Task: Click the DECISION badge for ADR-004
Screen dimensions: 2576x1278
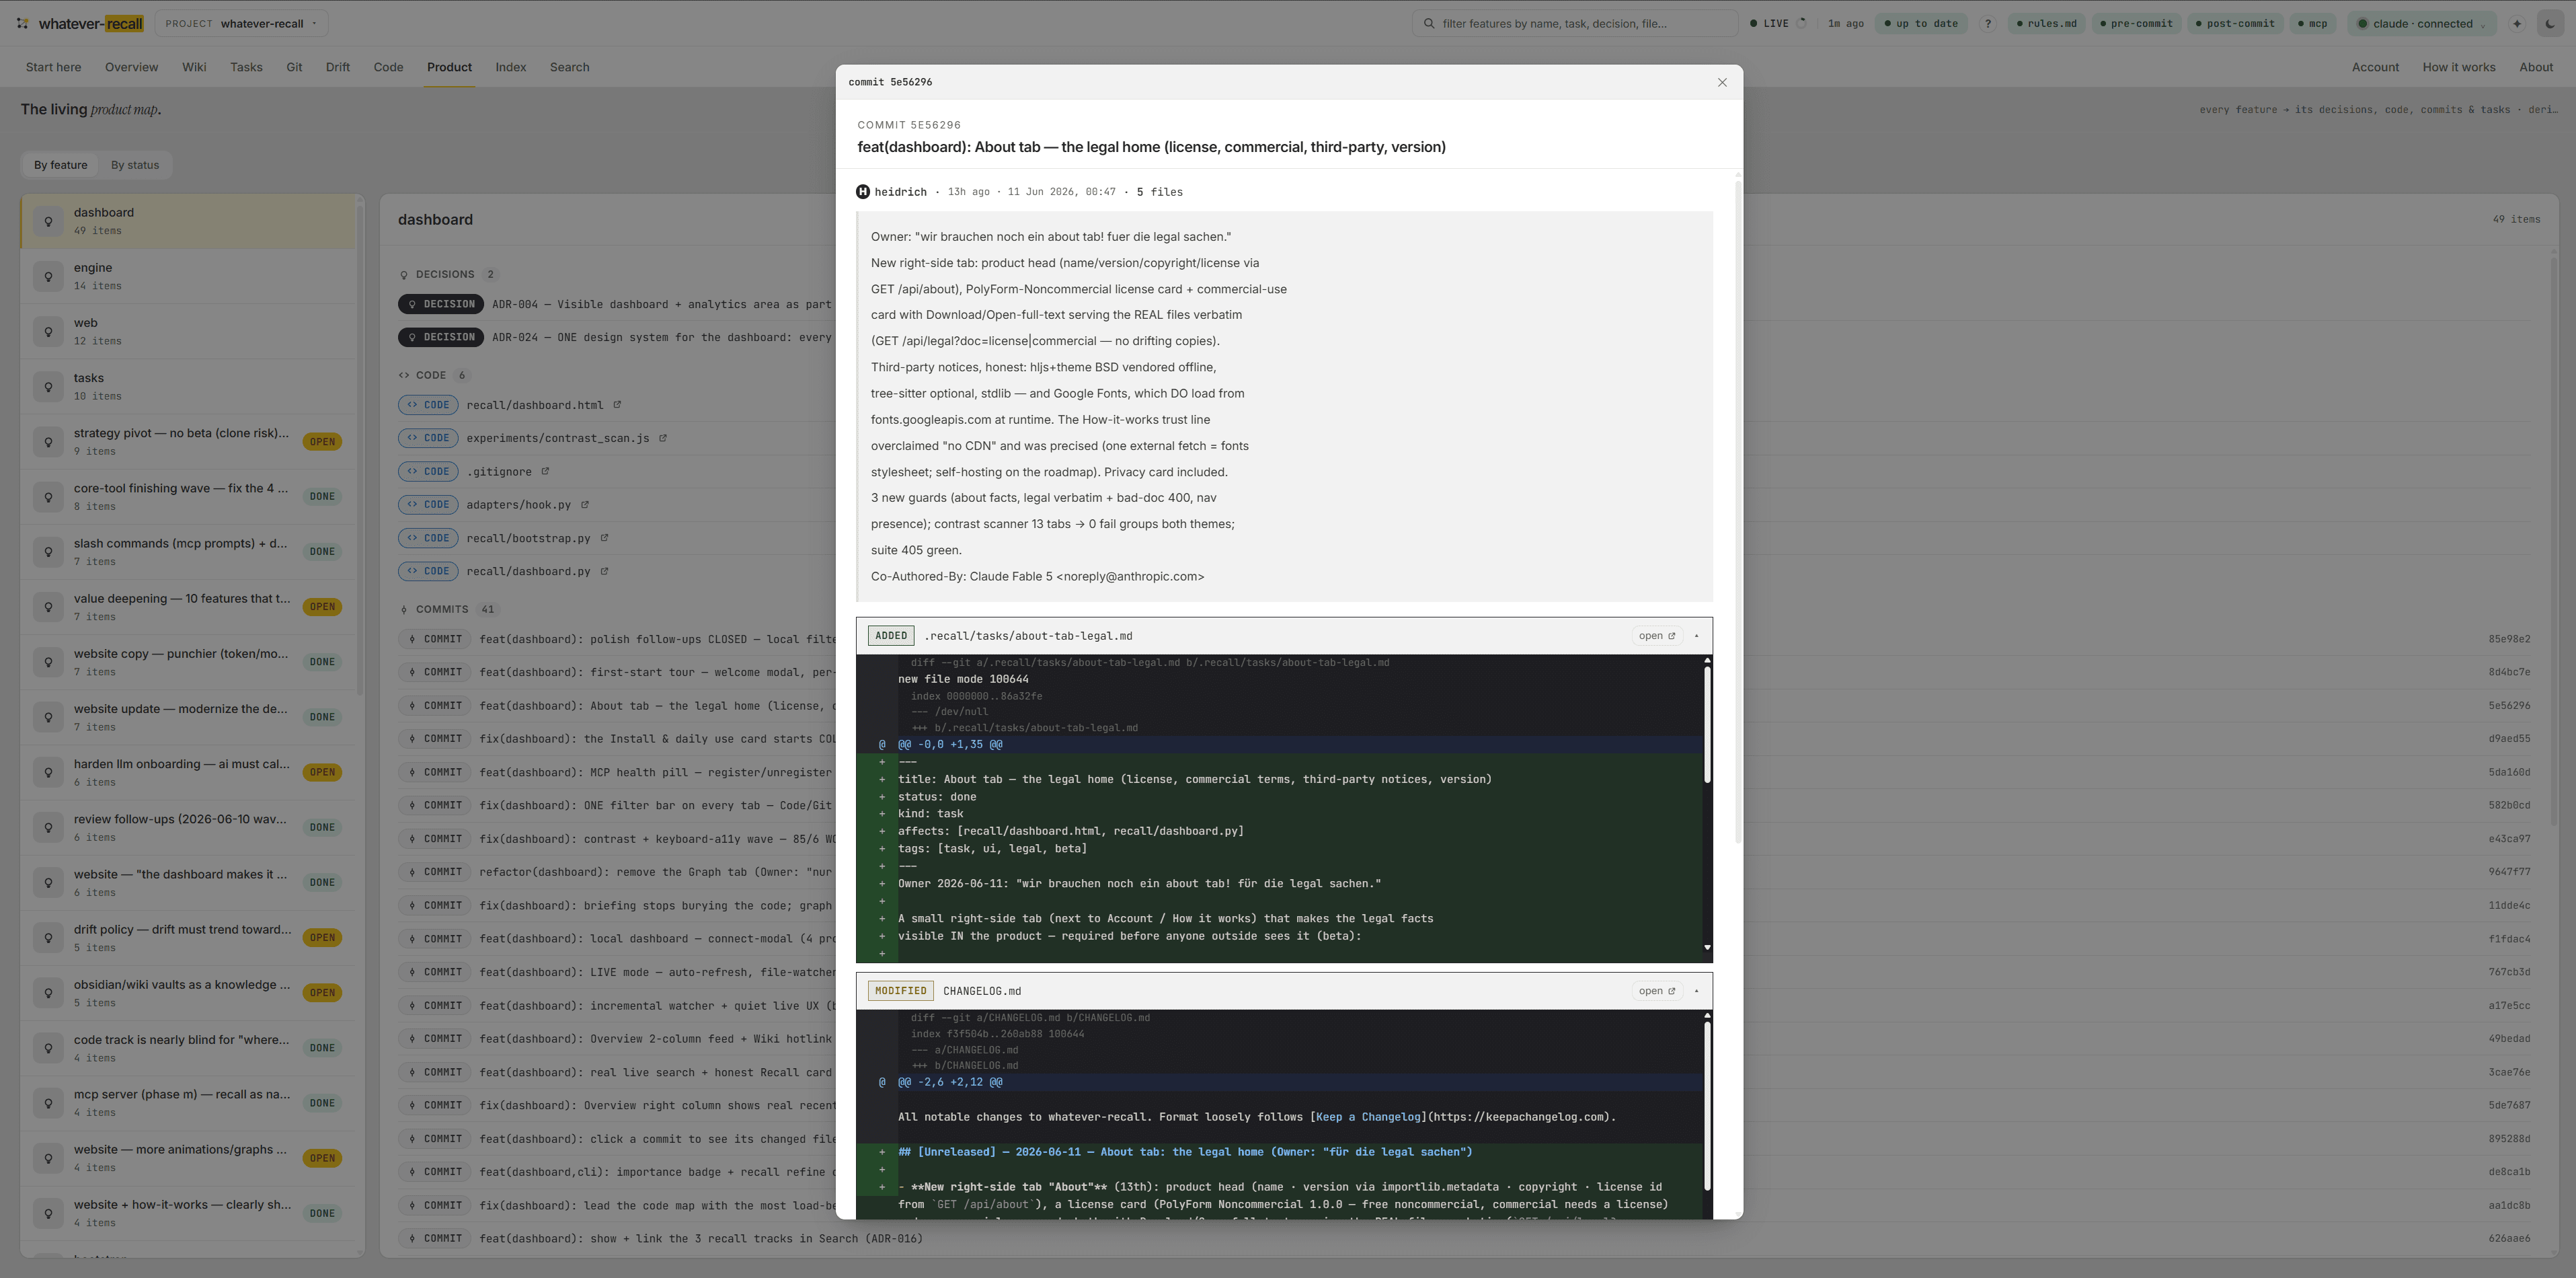Action: click(x=441, y=304)
